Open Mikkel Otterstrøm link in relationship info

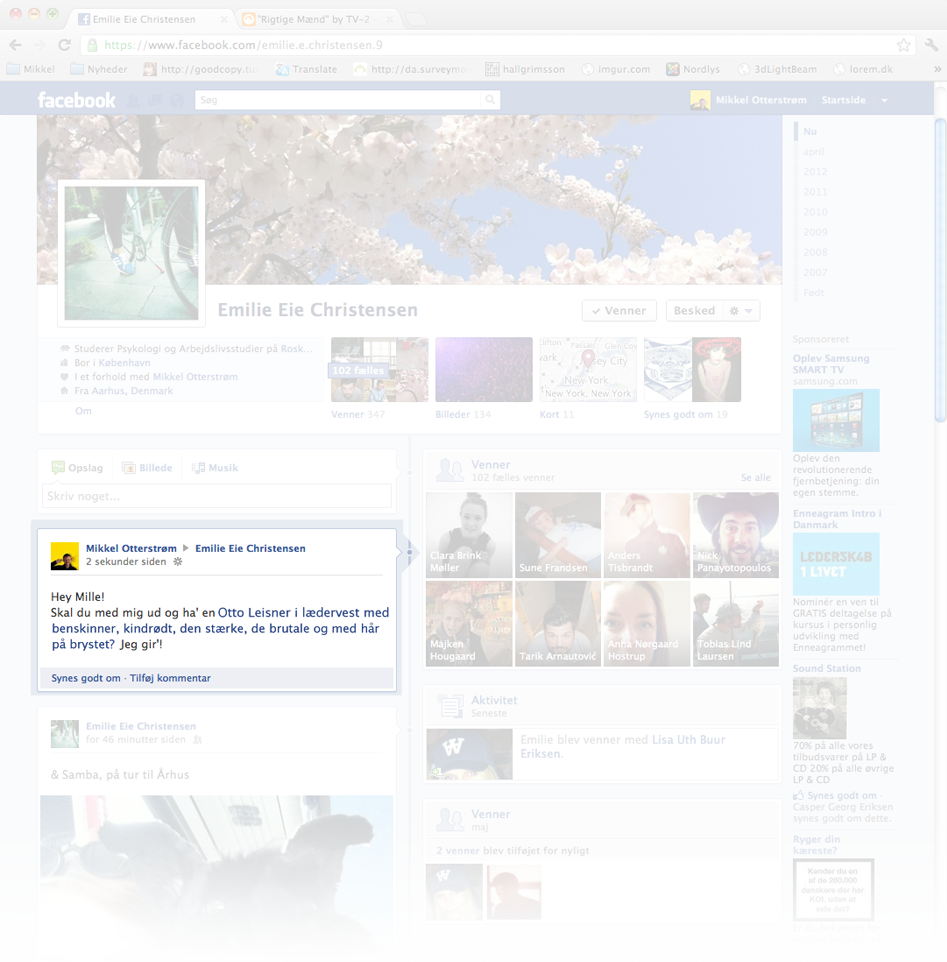click(x=195, y=377)
